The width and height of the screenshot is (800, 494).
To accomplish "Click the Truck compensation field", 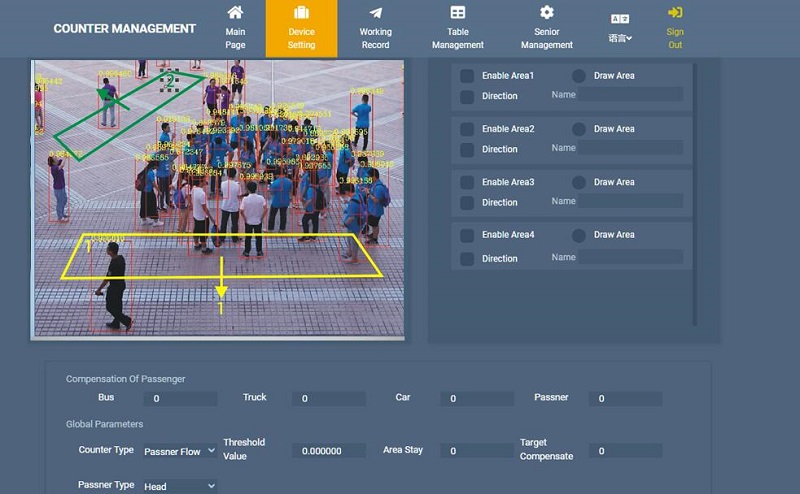I will point(329,399).
